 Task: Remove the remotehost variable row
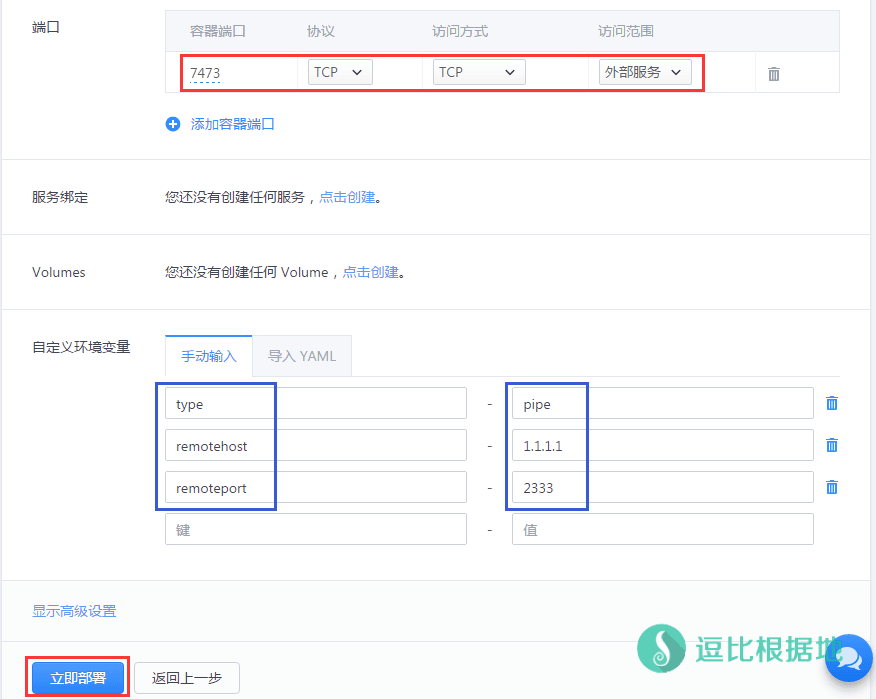point(831,445)
